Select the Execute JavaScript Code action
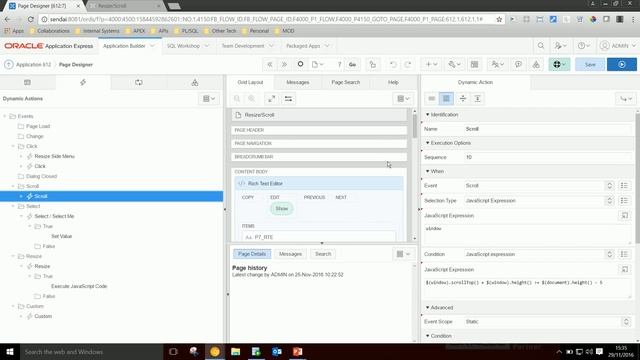 tap(79, 286)
